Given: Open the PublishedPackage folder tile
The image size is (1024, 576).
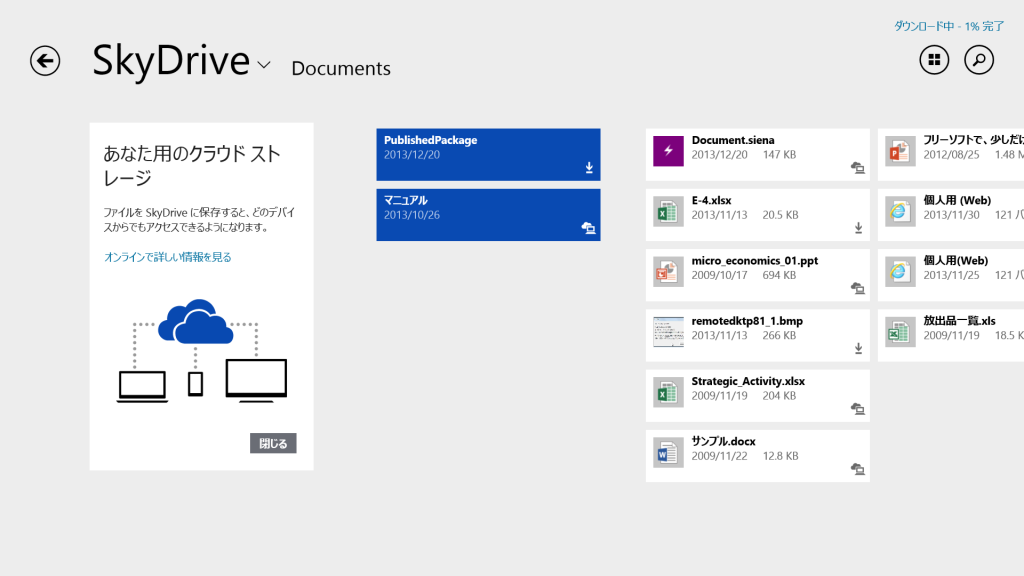Looking at the screenshot, I should (488, 154).
